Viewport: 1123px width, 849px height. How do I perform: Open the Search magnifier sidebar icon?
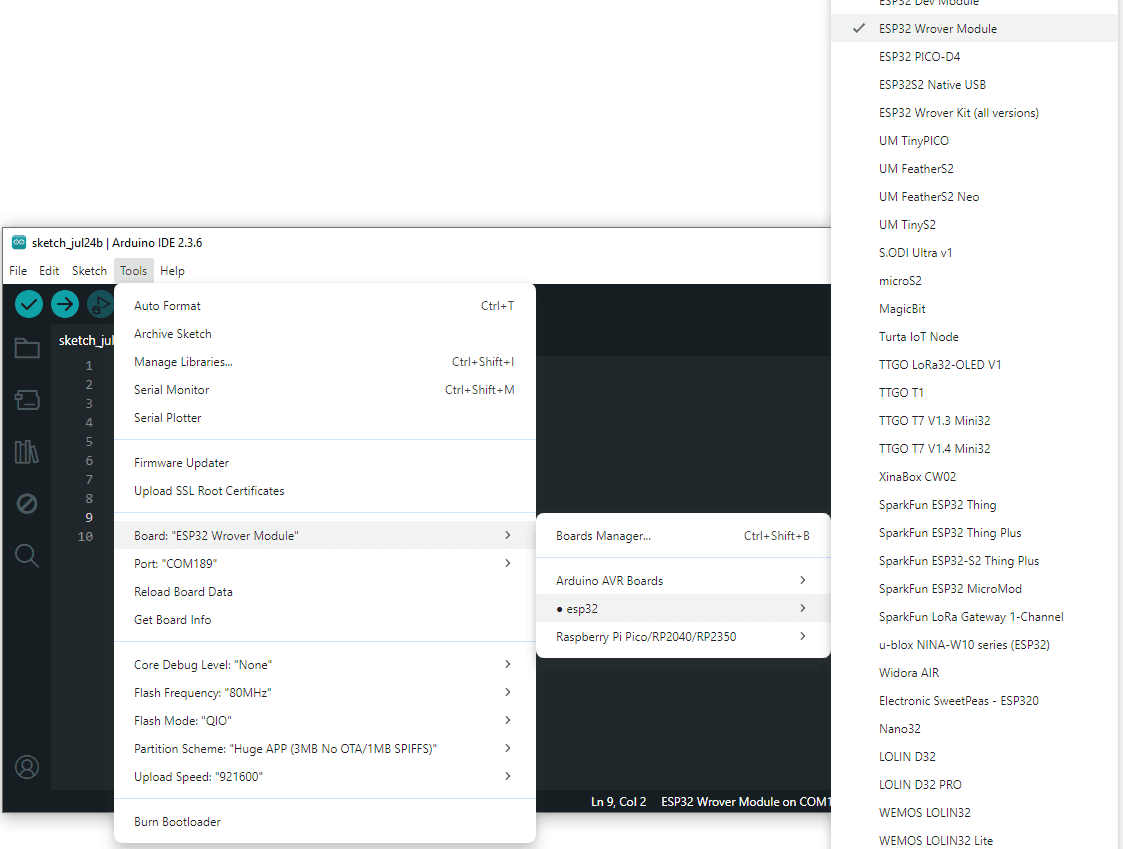(27, 556)
